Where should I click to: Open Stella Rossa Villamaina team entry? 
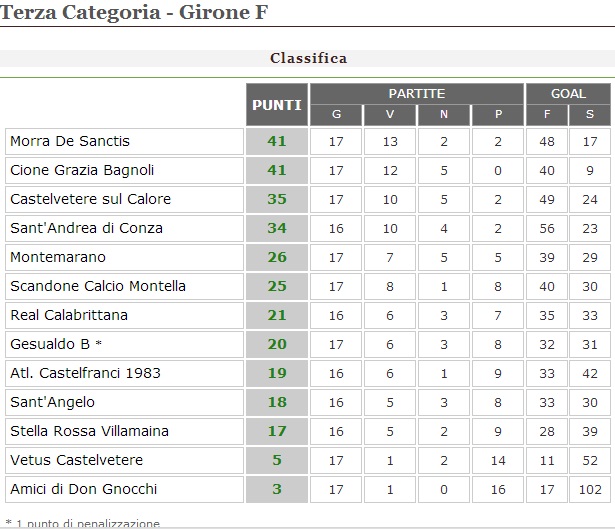(89, 431)
